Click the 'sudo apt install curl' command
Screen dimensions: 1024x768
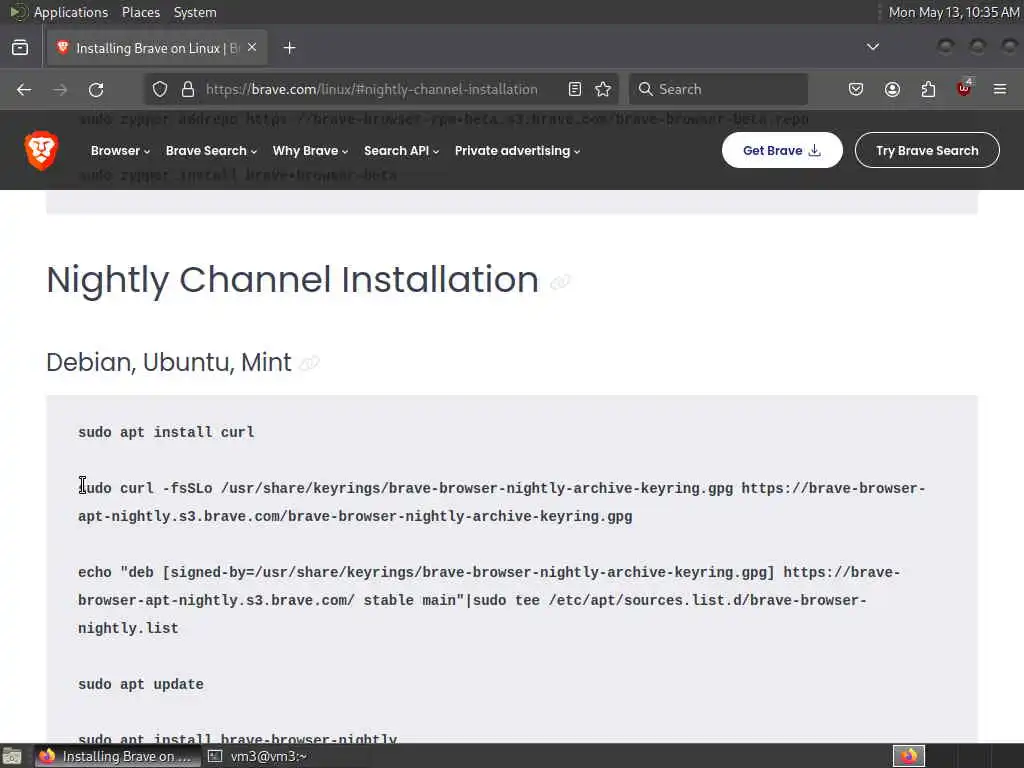pos(166,432)
